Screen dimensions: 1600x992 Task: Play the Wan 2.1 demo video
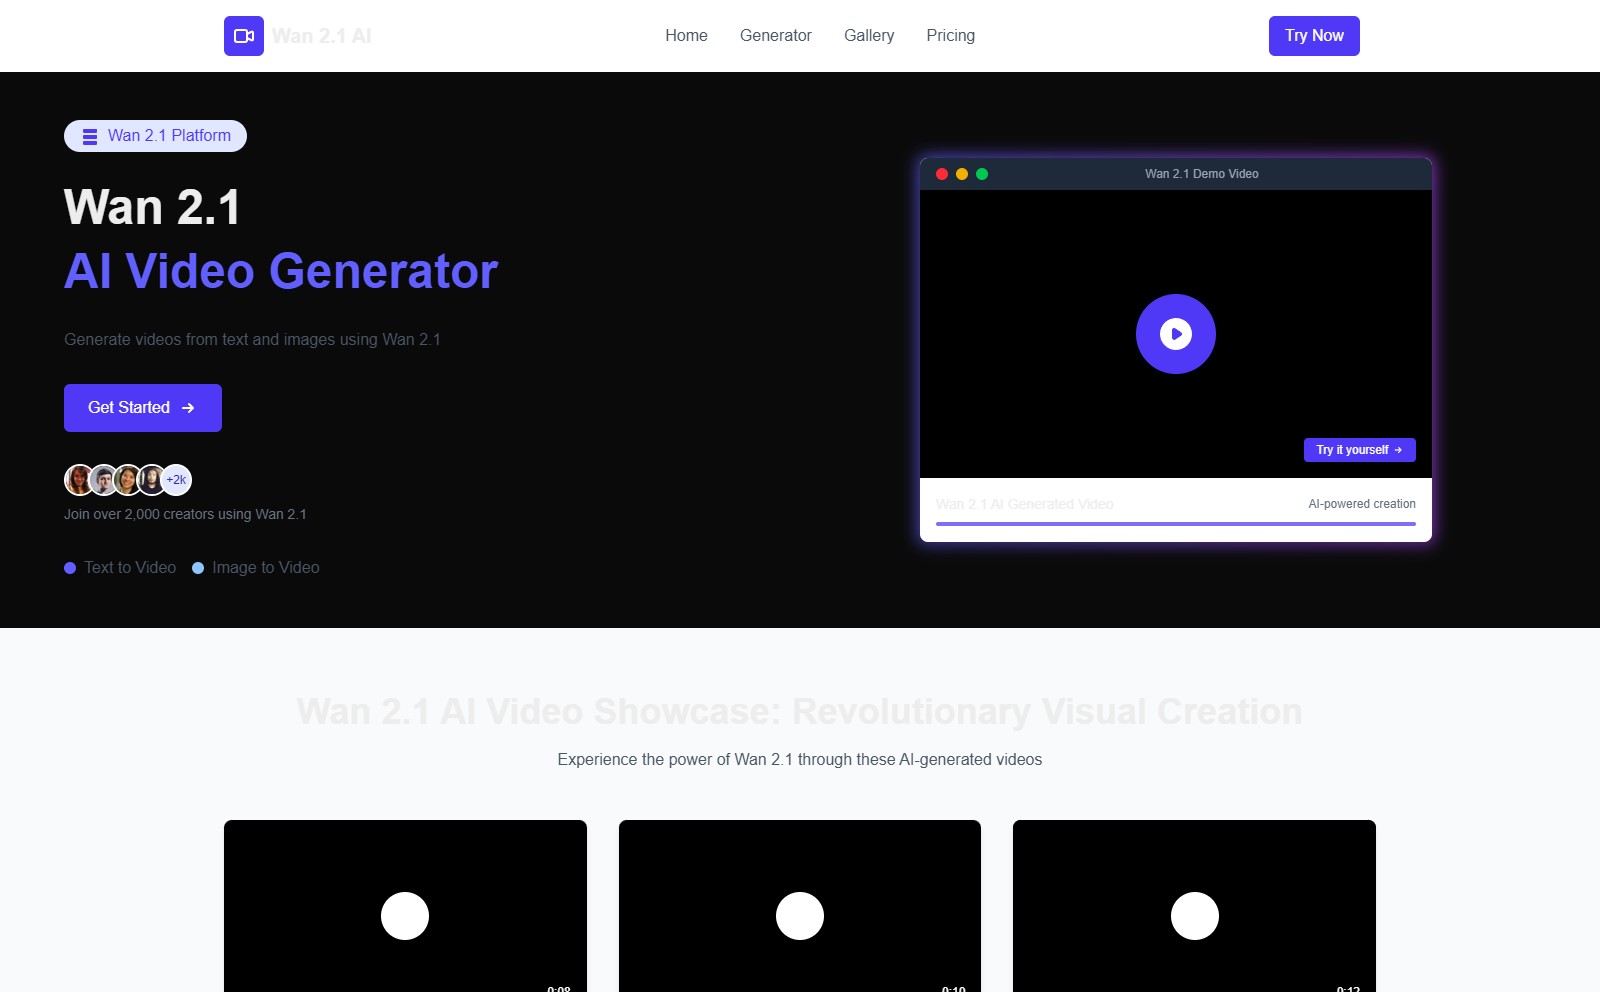pyautogui.click(x=1176, y=334)
